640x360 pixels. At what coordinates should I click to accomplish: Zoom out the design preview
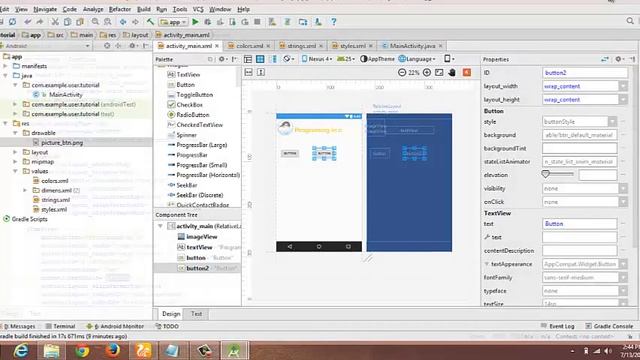pyautogui.click(x=402, y=73)
